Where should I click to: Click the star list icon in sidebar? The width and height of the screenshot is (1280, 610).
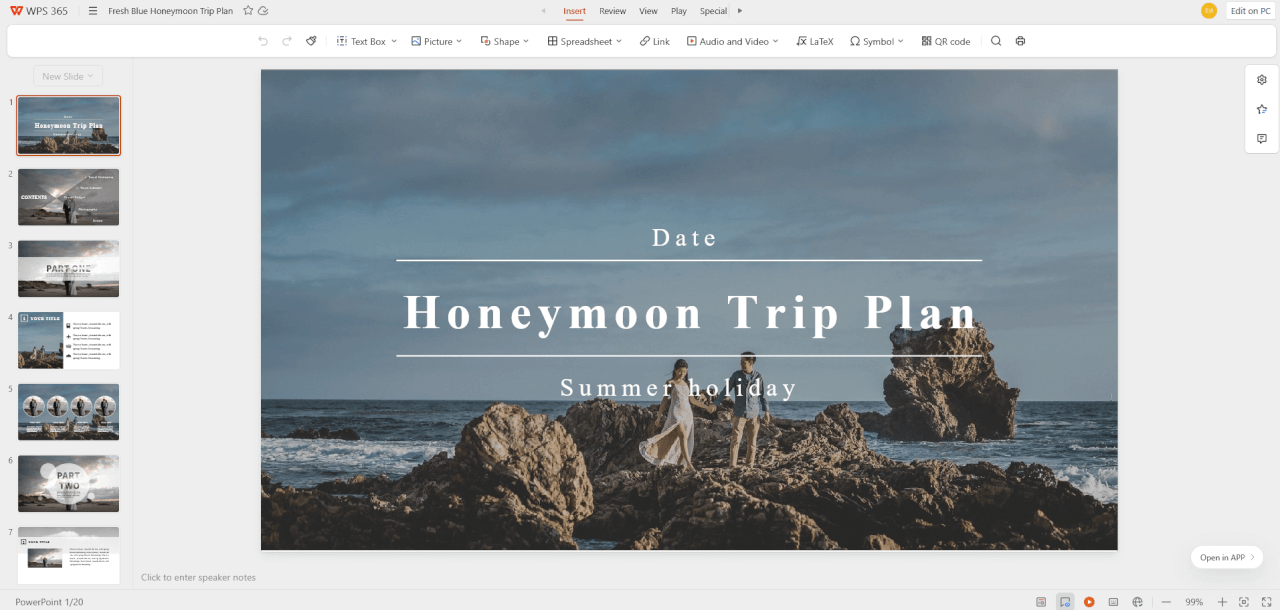tap(1262, 109)
